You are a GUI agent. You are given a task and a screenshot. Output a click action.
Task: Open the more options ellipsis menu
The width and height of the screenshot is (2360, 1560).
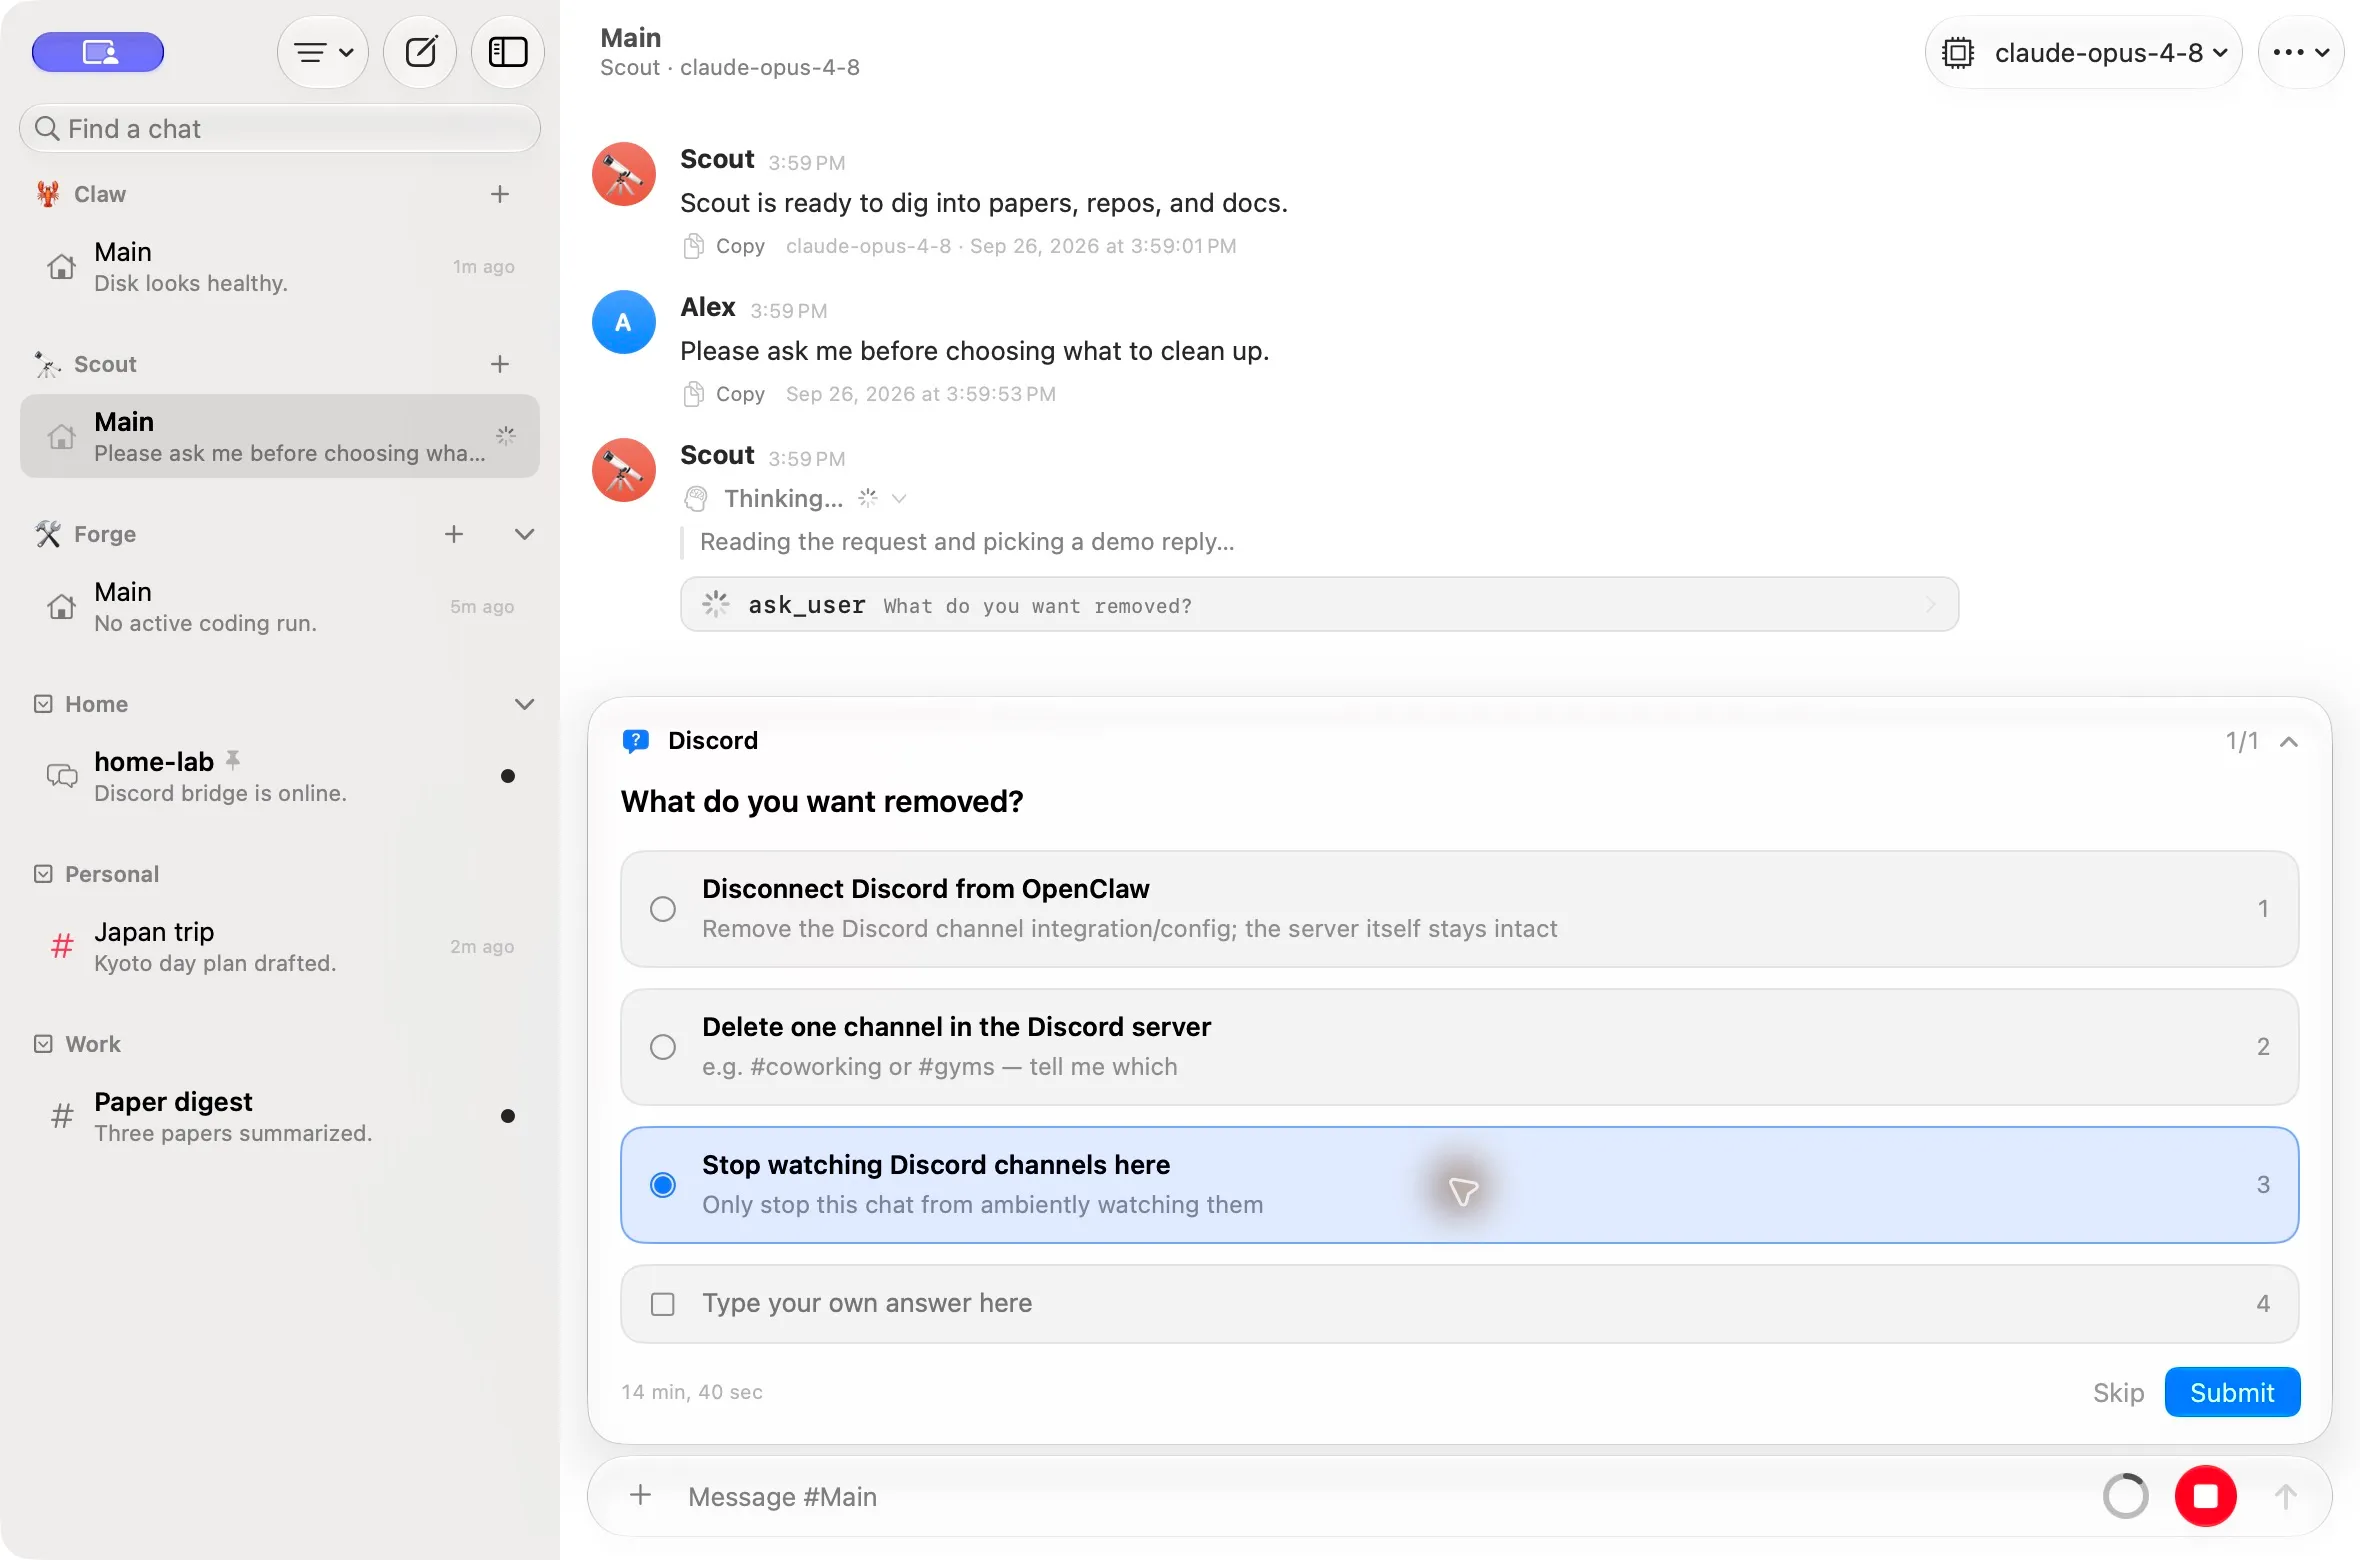click(2301, 52)
